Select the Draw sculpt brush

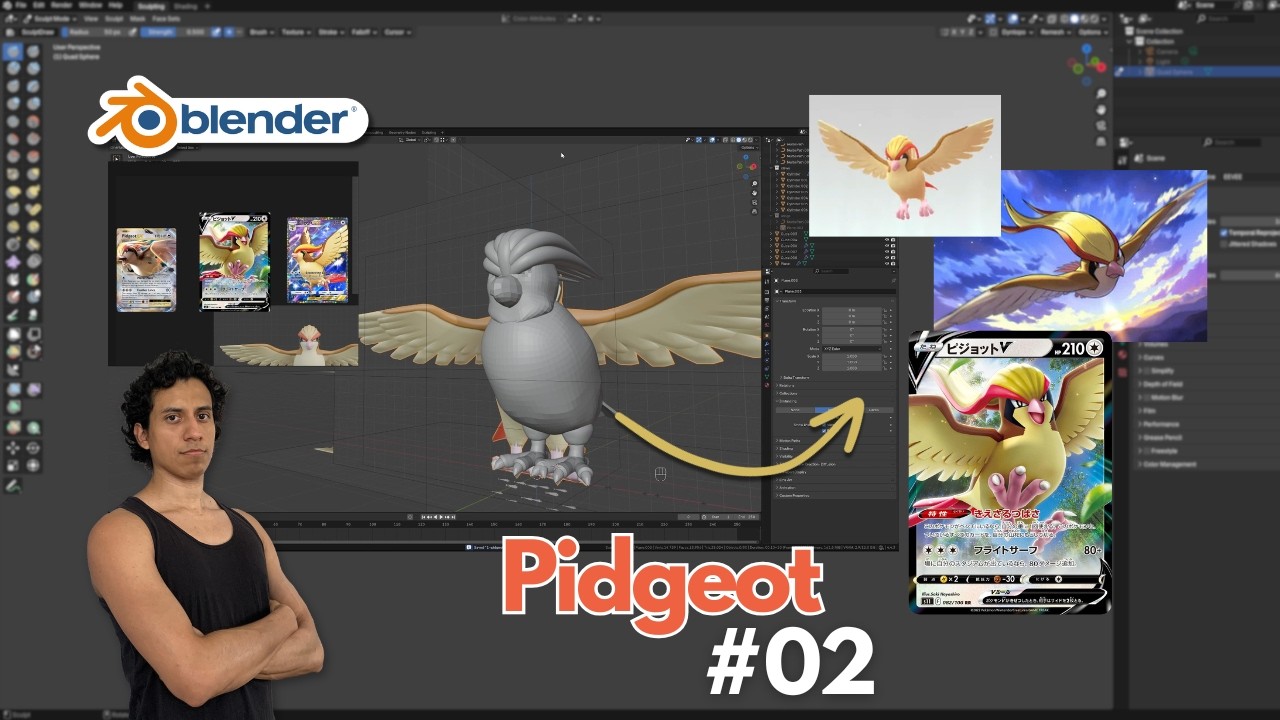click(x=14, y=52)
